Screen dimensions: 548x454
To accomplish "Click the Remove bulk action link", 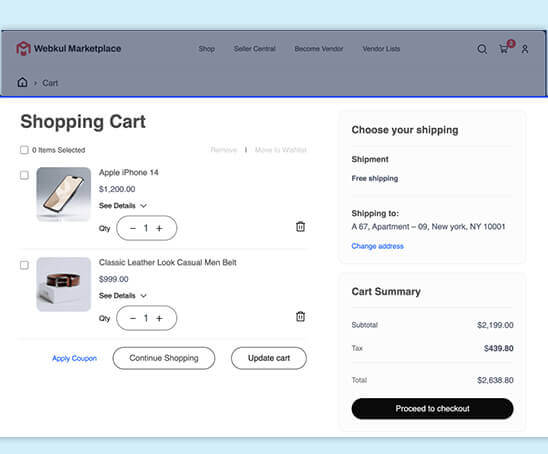I will click(224, 150).
